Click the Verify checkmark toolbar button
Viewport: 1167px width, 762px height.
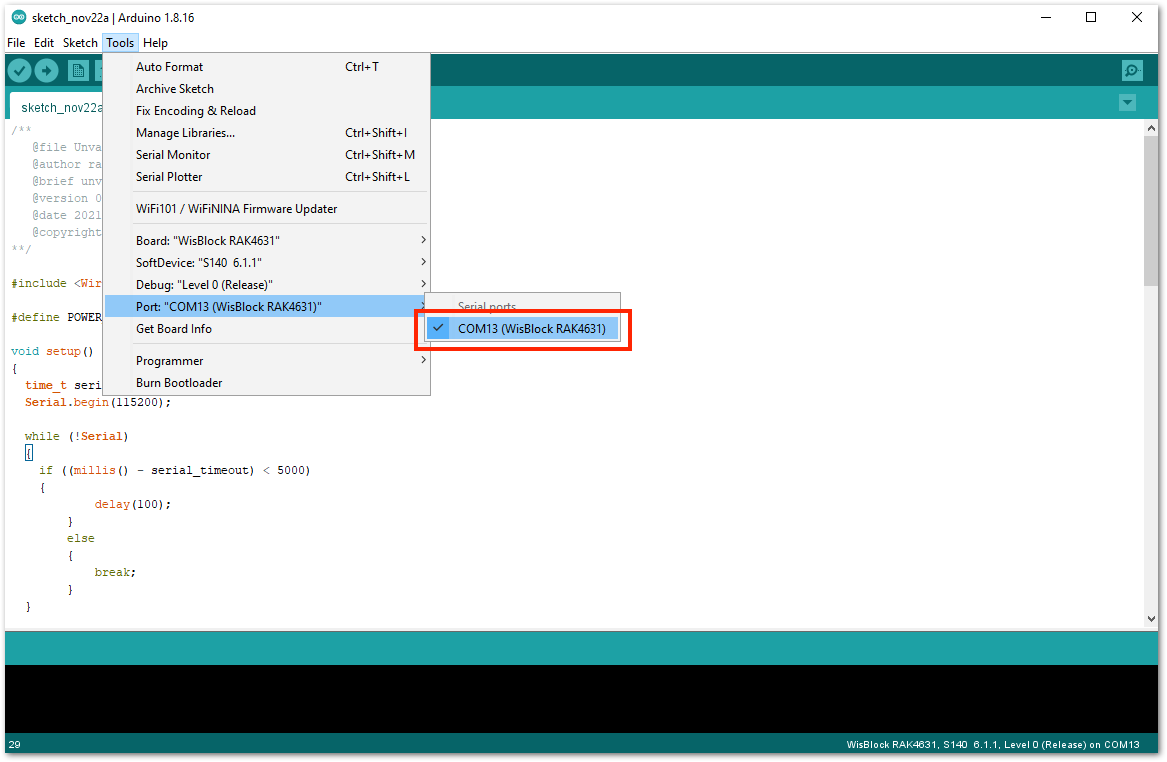(20, 71)
